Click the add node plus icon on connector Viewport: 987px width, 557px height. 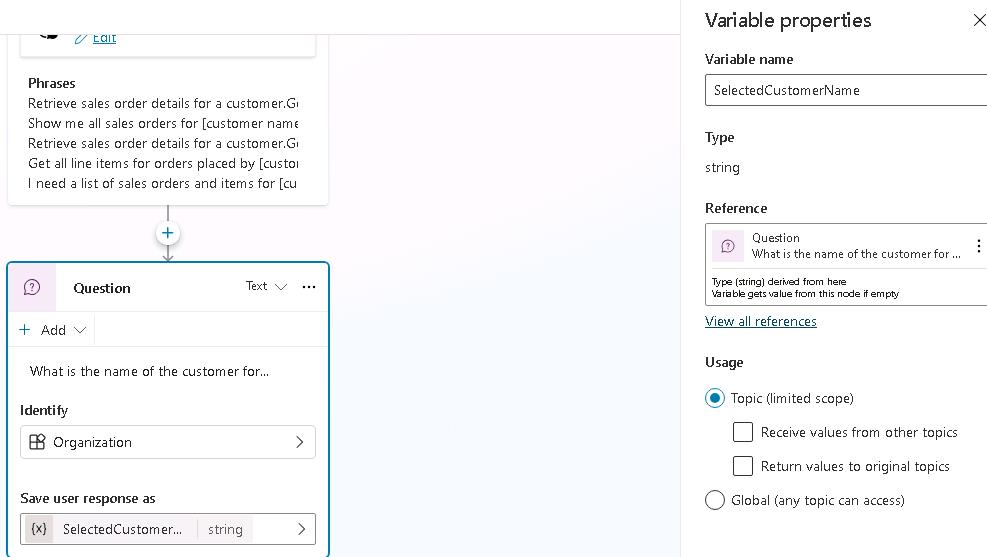[x=168, y=233]
